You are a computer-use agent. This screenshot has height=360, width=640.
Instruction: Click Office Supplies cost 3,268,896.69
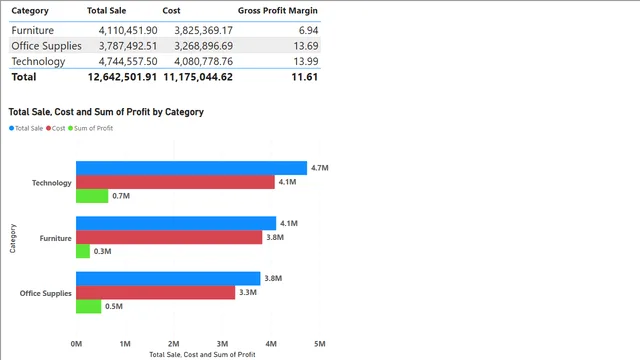[203, 46]
